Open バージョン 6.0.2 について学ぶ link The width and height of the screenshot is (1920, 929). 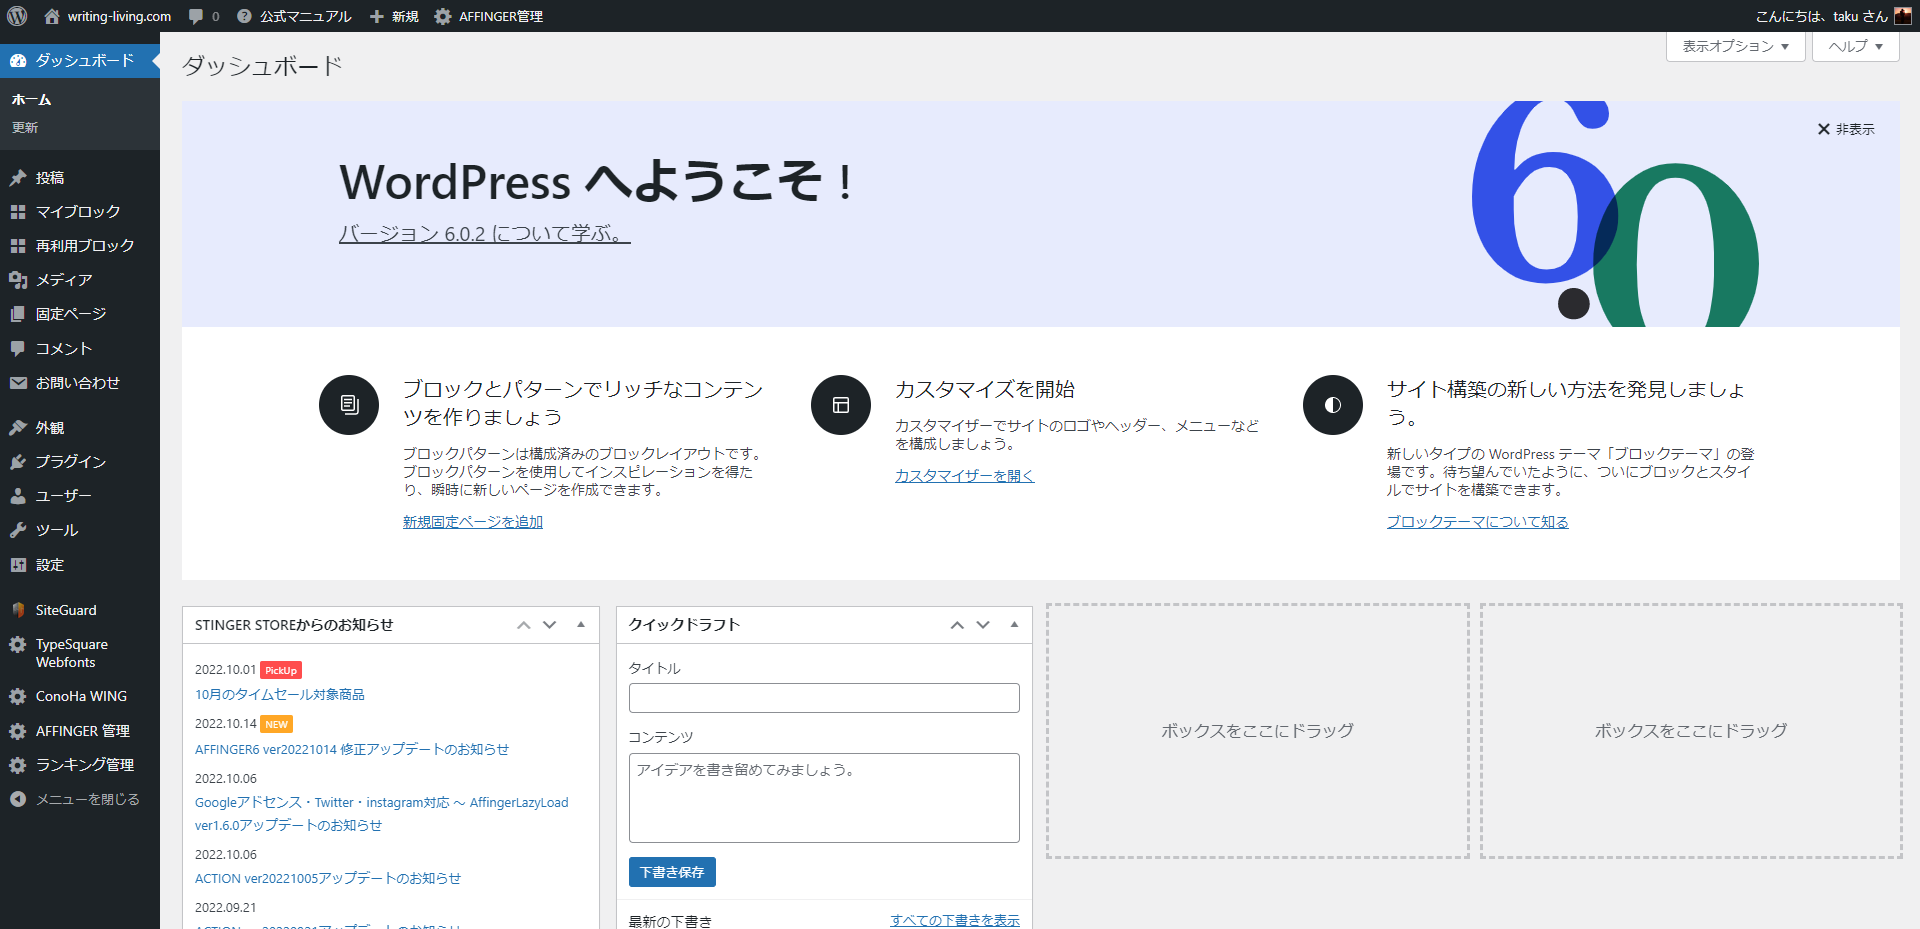(x=485, y=234)
